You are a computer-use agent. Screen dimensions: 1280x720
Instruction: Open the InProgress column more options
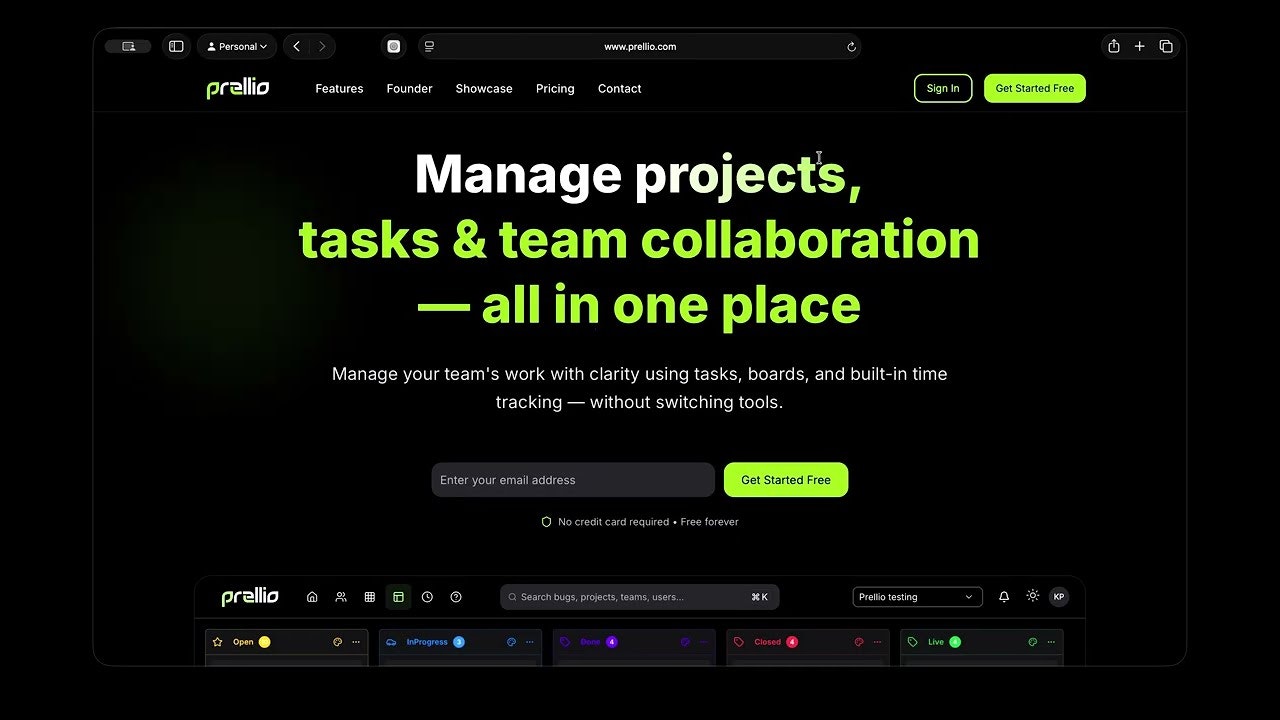(530, 642)
